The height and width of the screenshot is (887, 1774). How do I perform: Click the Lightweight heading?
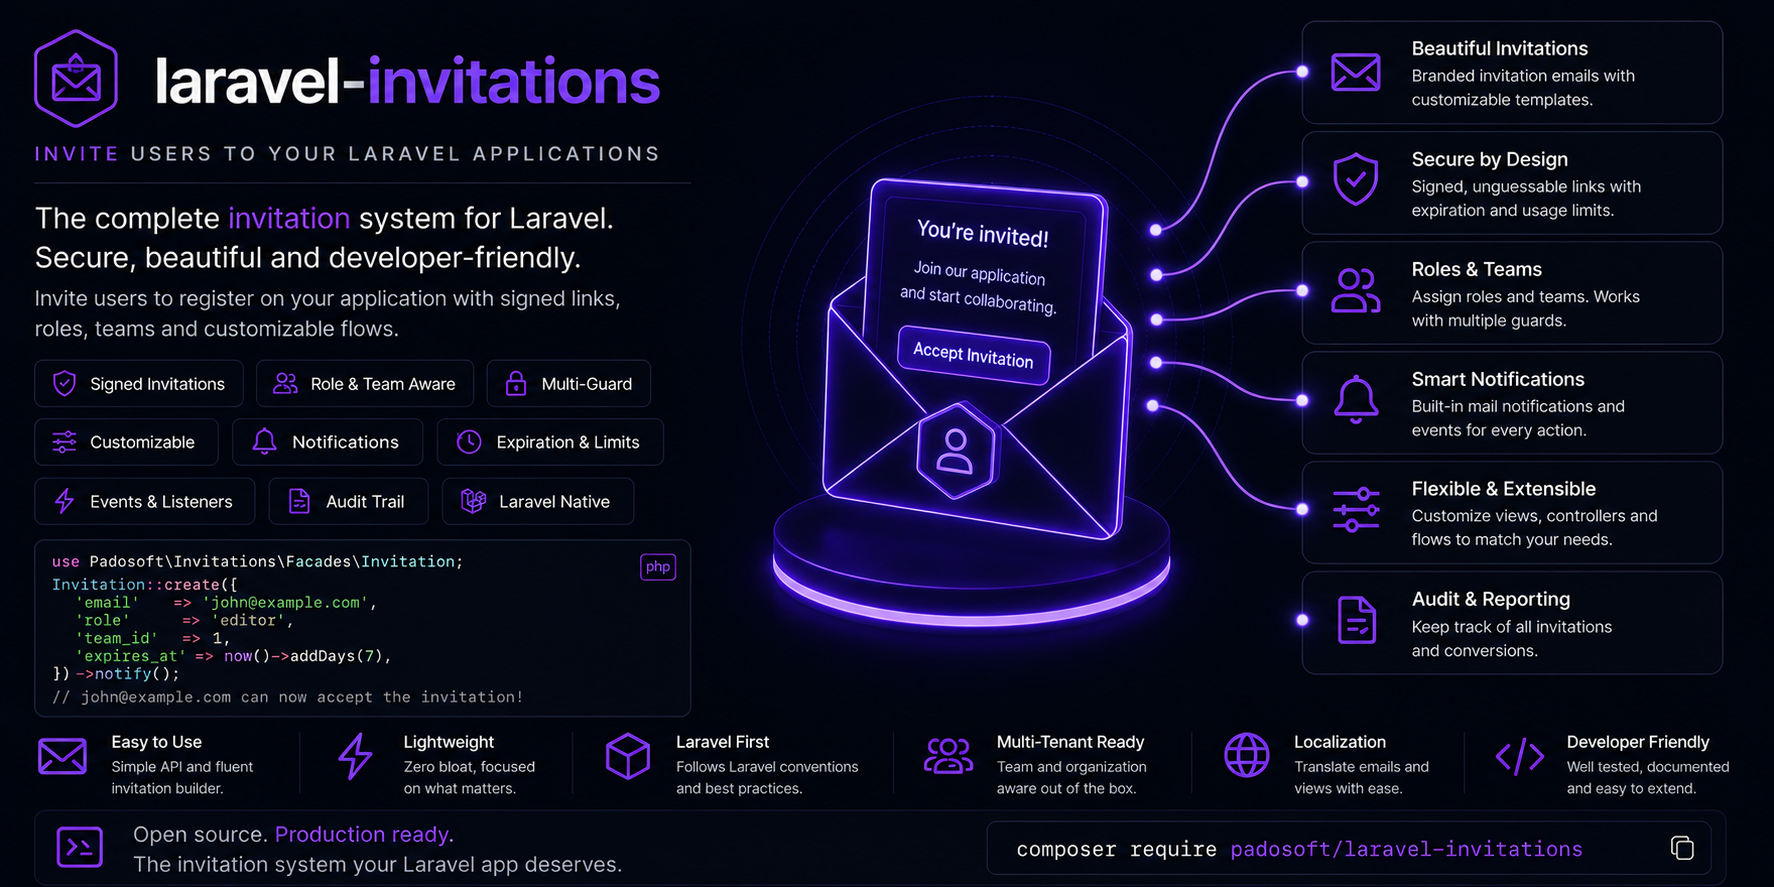(448, 742)
